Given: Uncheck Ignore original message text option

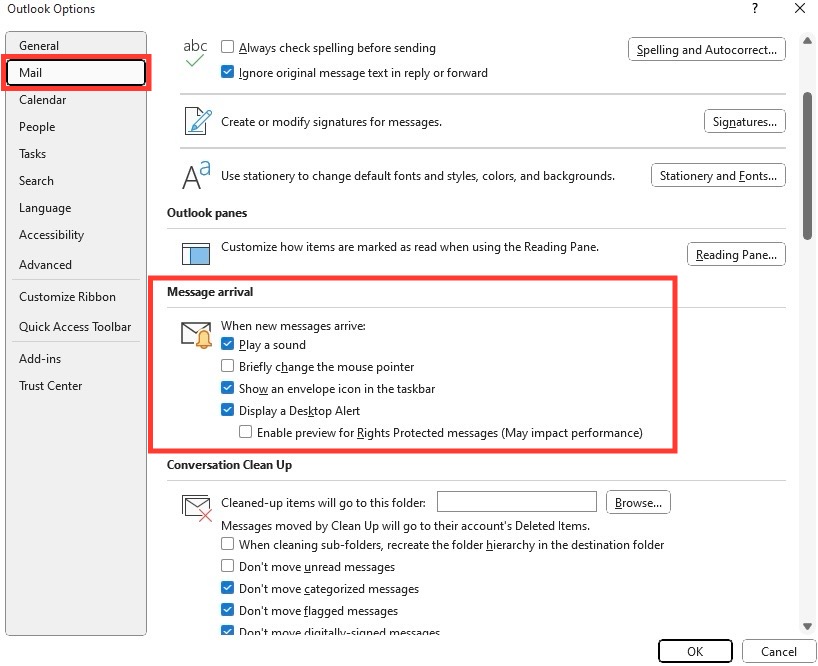Looking at the screenshot, I should (x=227, y=72).
